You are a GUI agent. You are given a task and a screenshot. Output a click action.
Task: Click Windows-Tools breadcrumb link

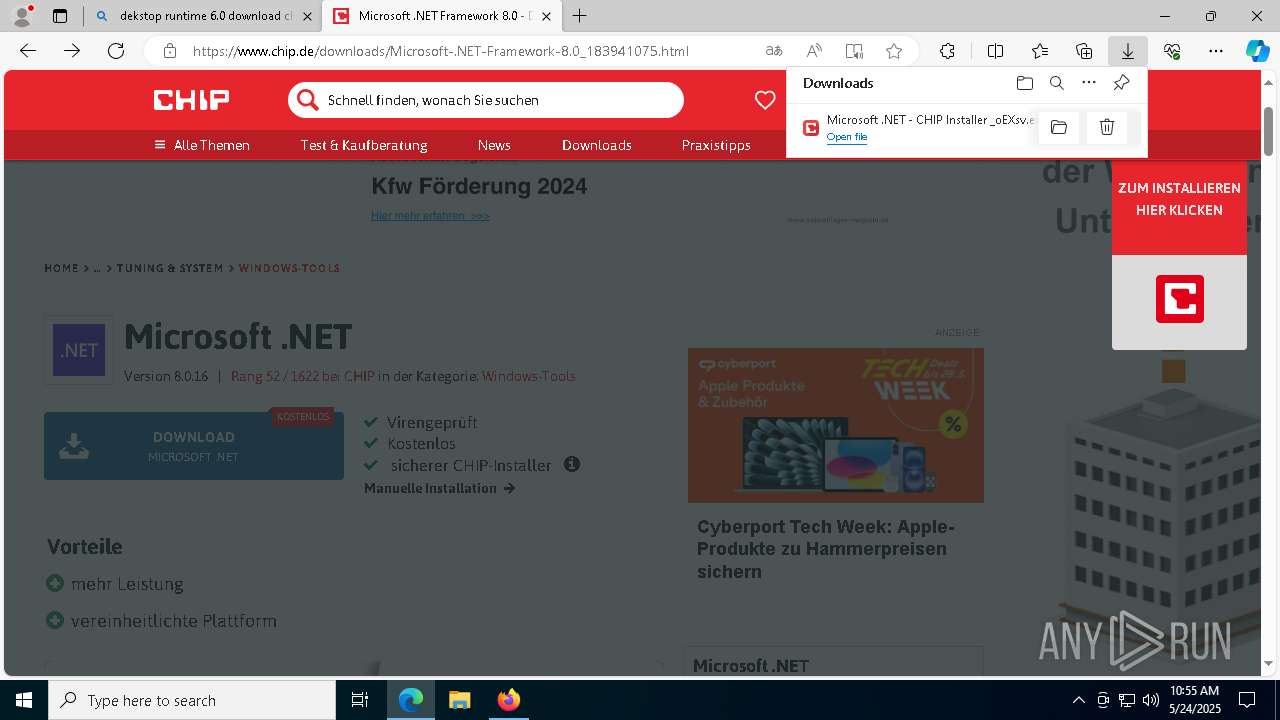tap(289, 268)
